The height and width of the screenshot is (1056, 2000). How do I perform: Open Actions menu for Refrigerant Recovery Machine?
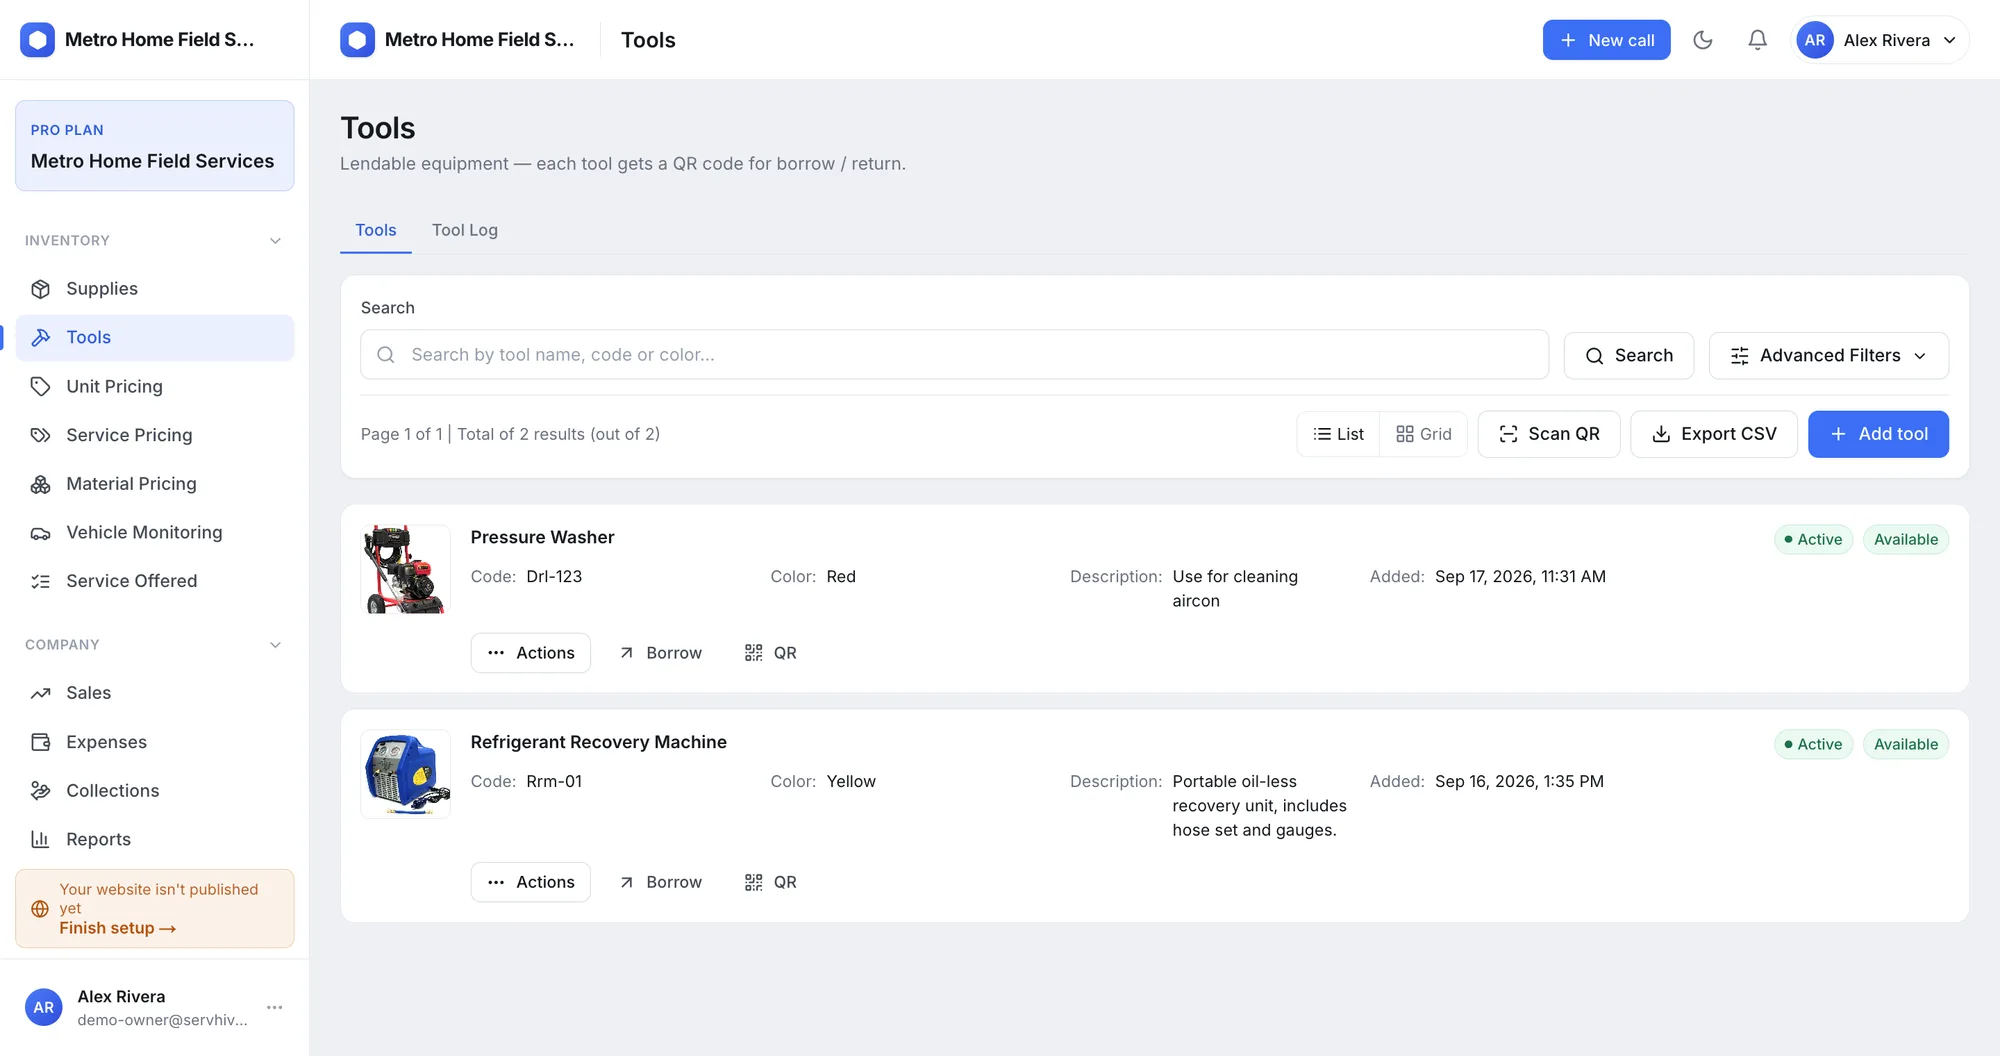point(531,882)
